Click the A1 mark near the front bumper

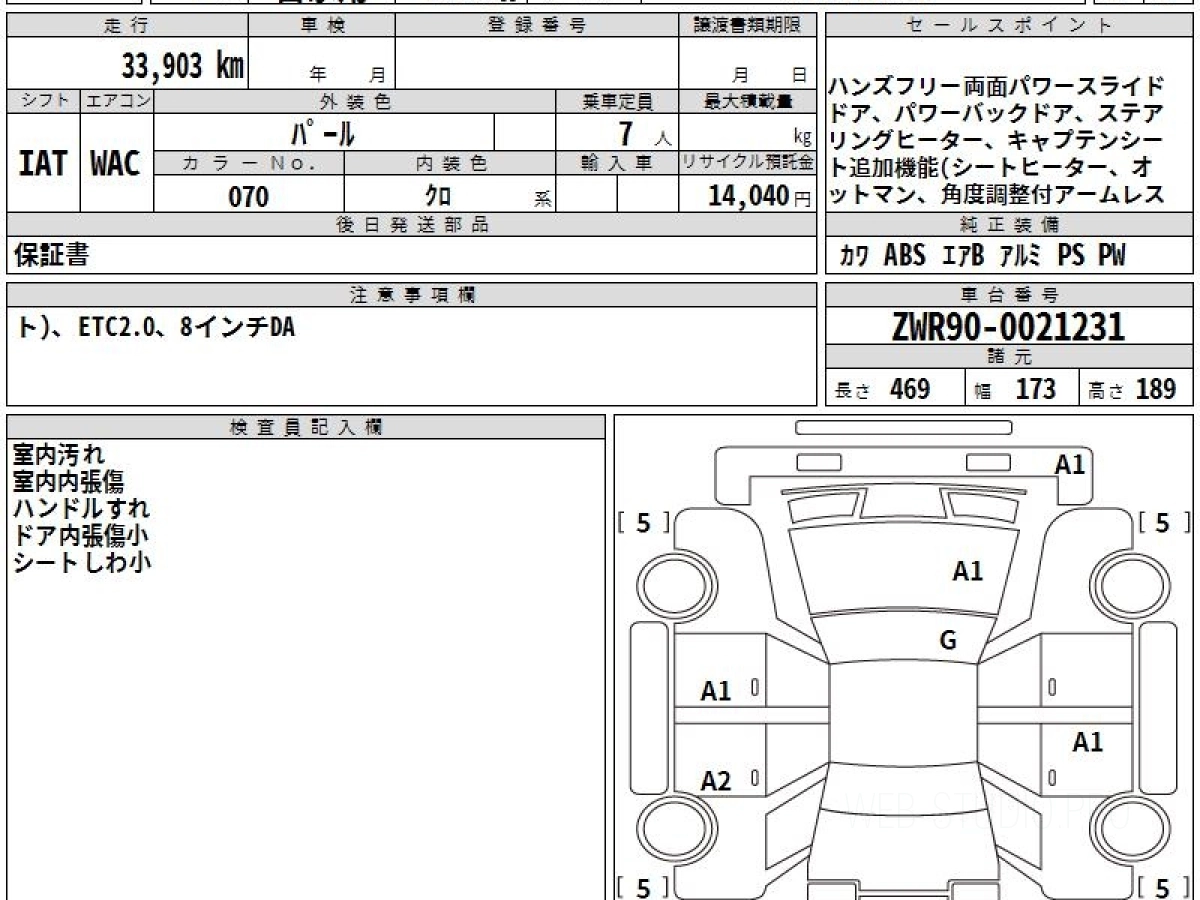(x=1070, y=464)
